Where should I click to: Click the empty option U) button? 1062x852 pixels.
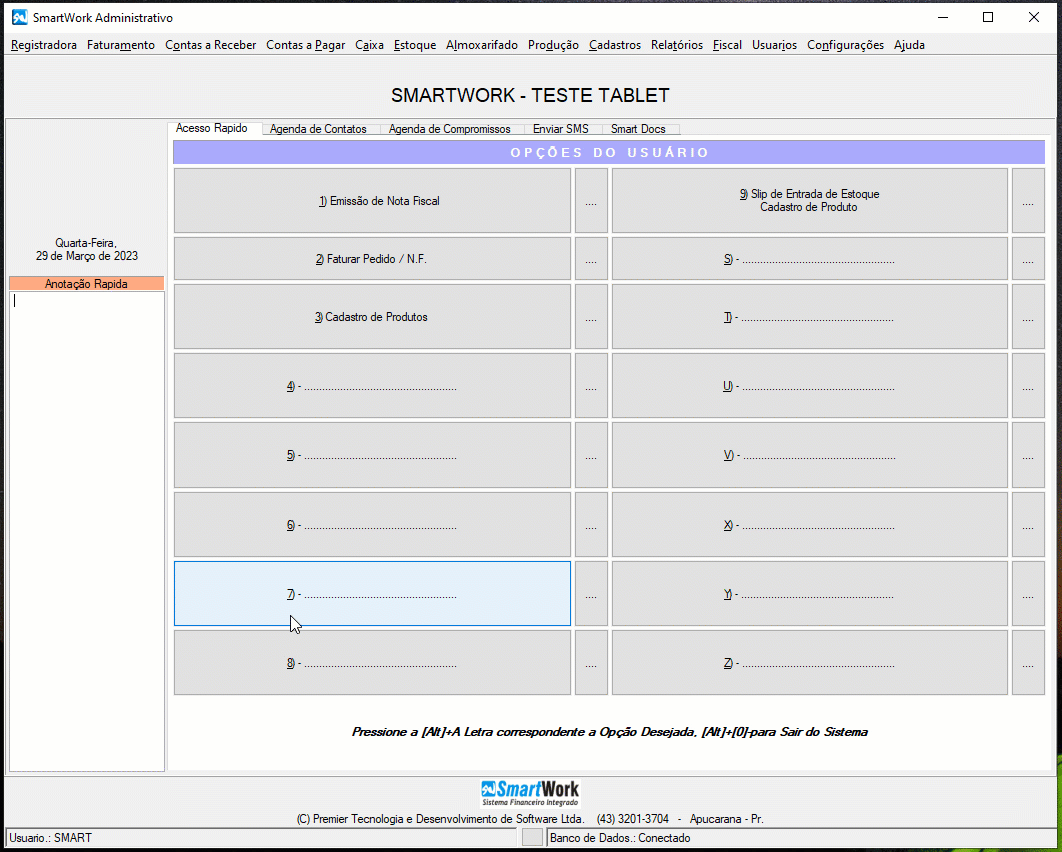(810, 385)
